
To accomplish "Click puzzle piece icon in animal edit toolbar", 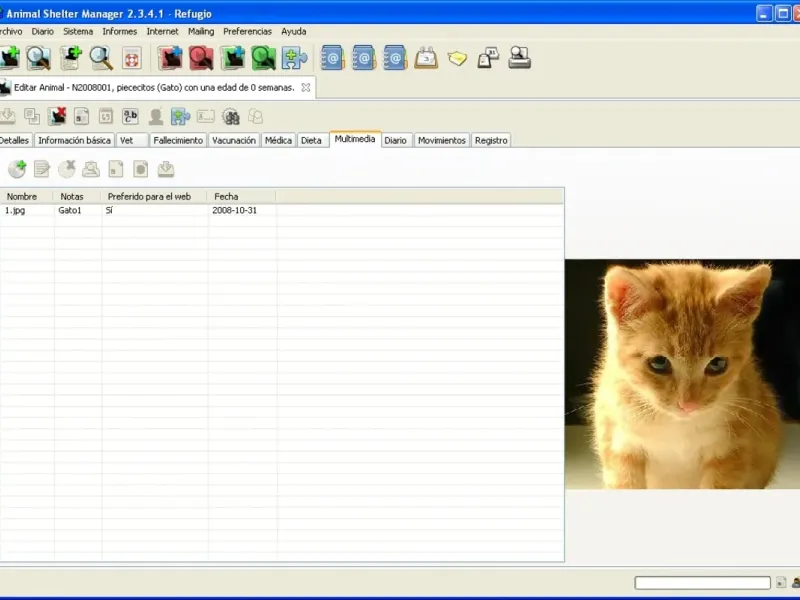I will tap(180, 116).
